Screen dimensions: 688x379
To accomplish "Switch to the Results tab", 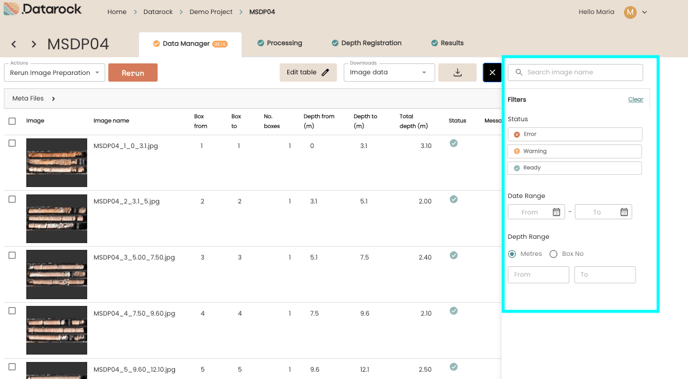I will click(x=447, y=43).
